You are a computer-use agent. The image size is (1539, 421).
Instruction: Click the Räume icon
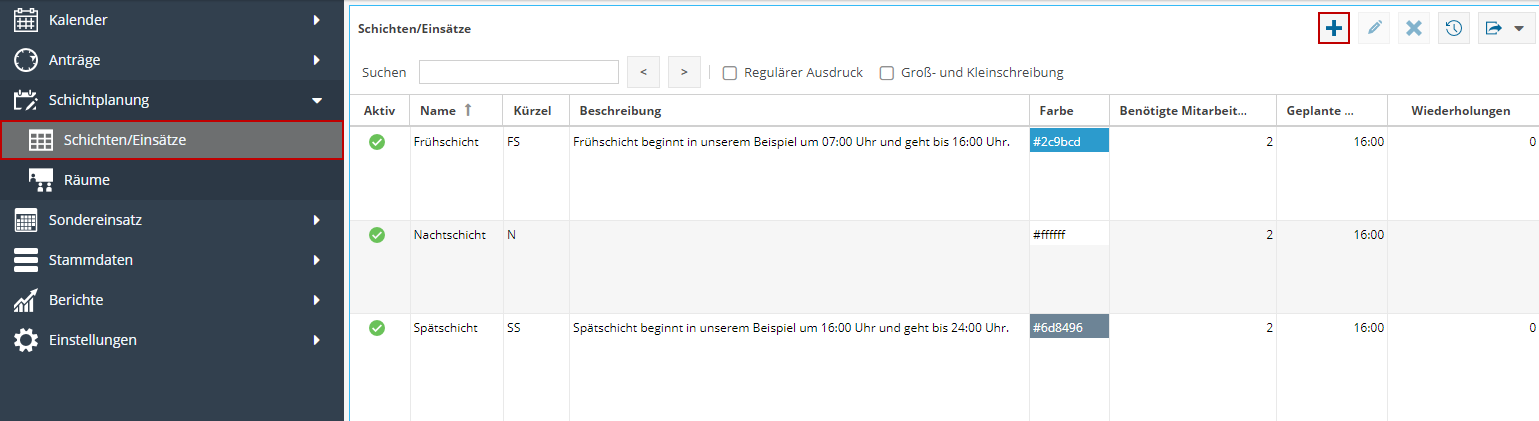(x=41, y=180)
